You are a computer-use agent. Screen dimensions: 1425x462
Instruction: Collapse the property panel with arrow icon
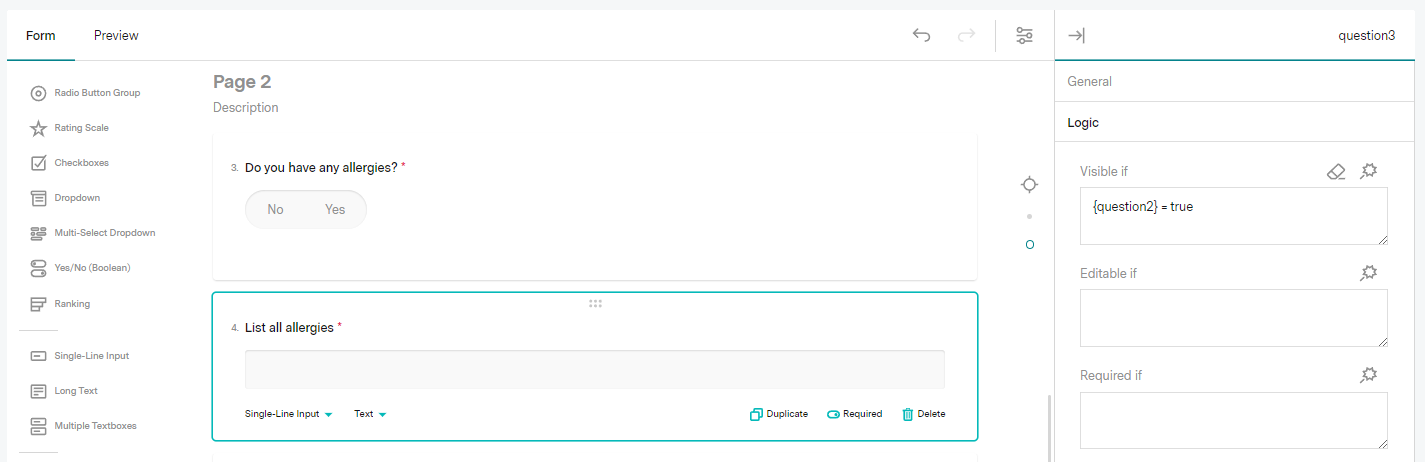click(1076, 36)
